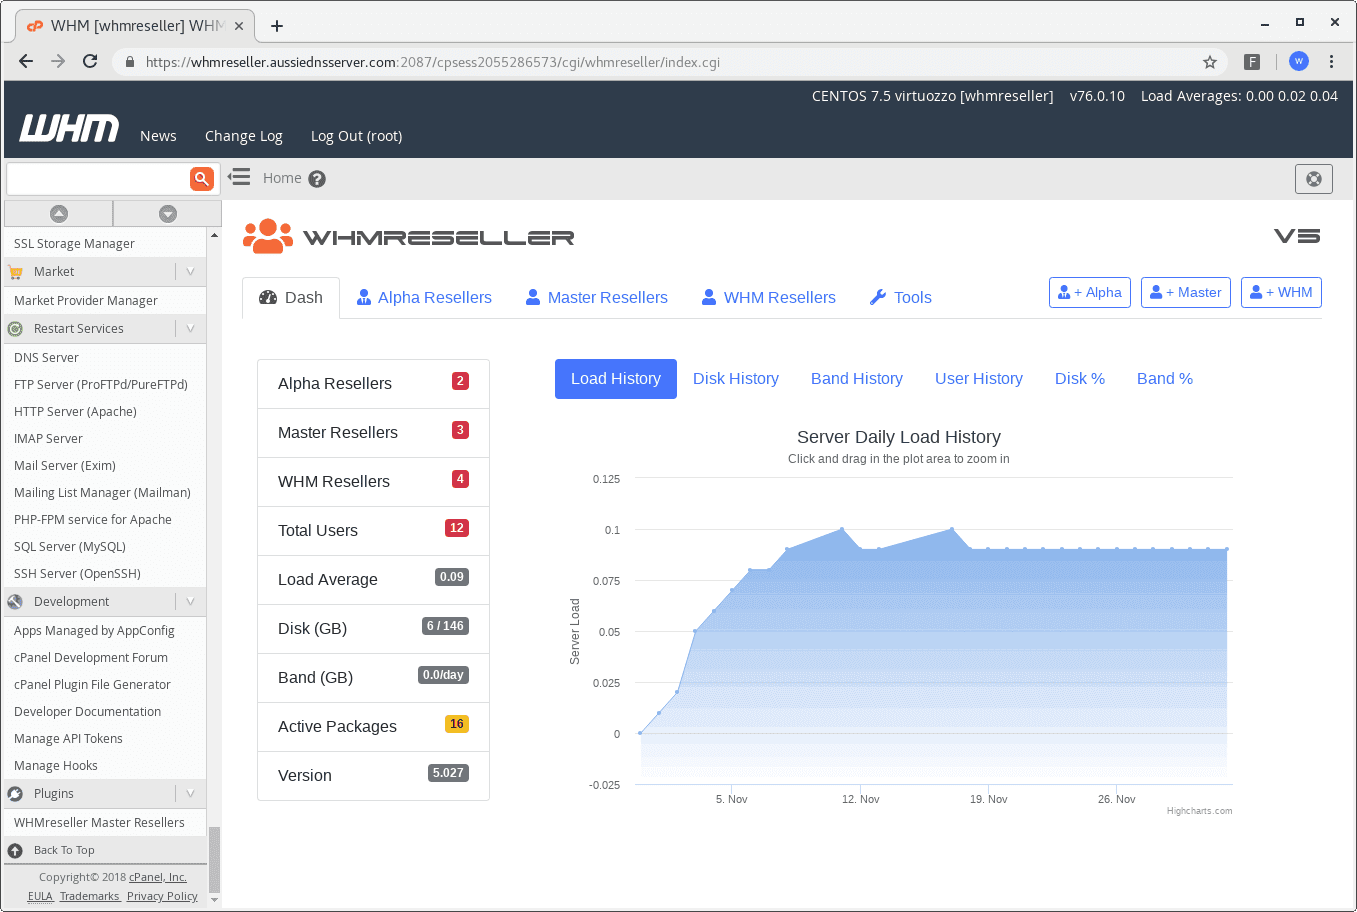This screenshot has width=1357, height=912.
Task: Click the sidebar scroll-down arrow button
Action: [168, 213]
